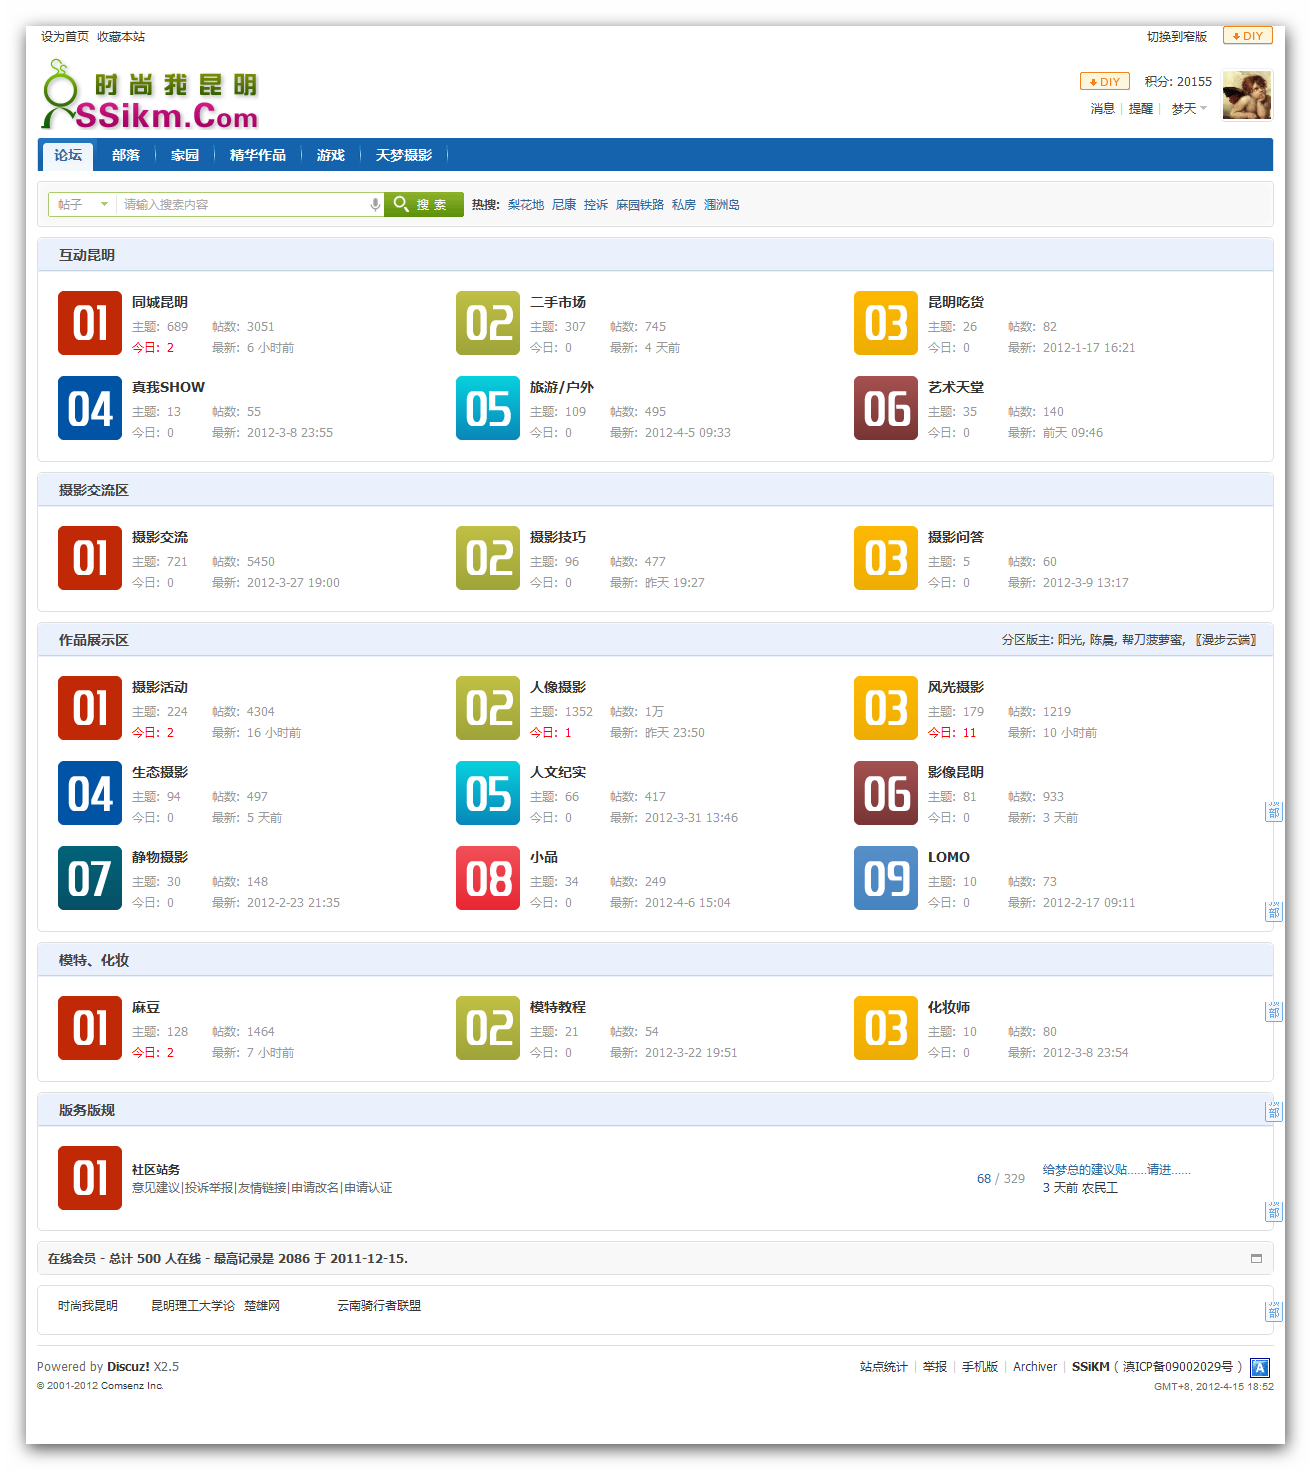Viewport: 1311px width, 1470px height.
Task: Collapse the 在线会员 online members panel
Action: coord(1256,1258)
